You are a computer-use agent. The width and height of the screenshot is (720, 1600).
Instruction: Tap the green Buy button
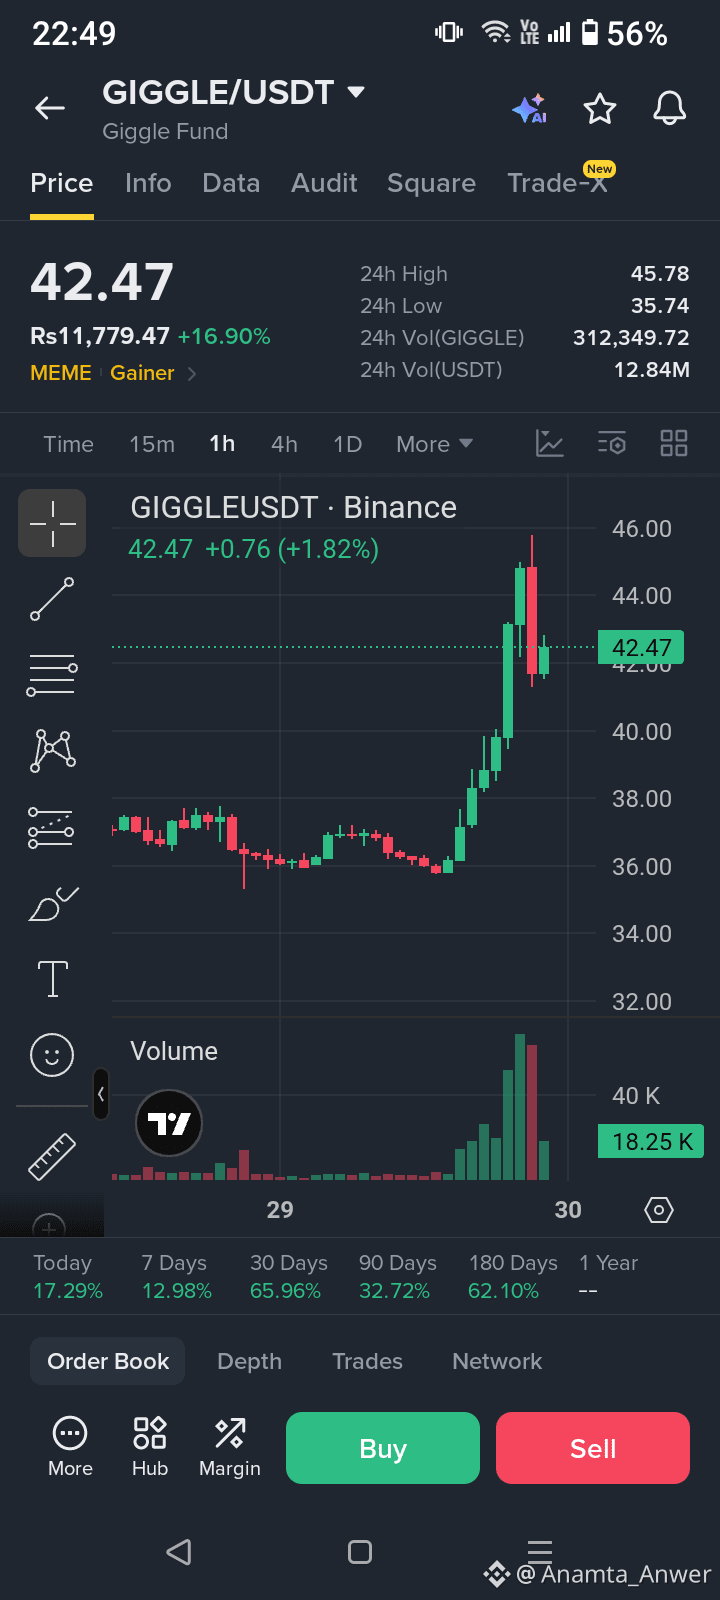coord(383,1448)
